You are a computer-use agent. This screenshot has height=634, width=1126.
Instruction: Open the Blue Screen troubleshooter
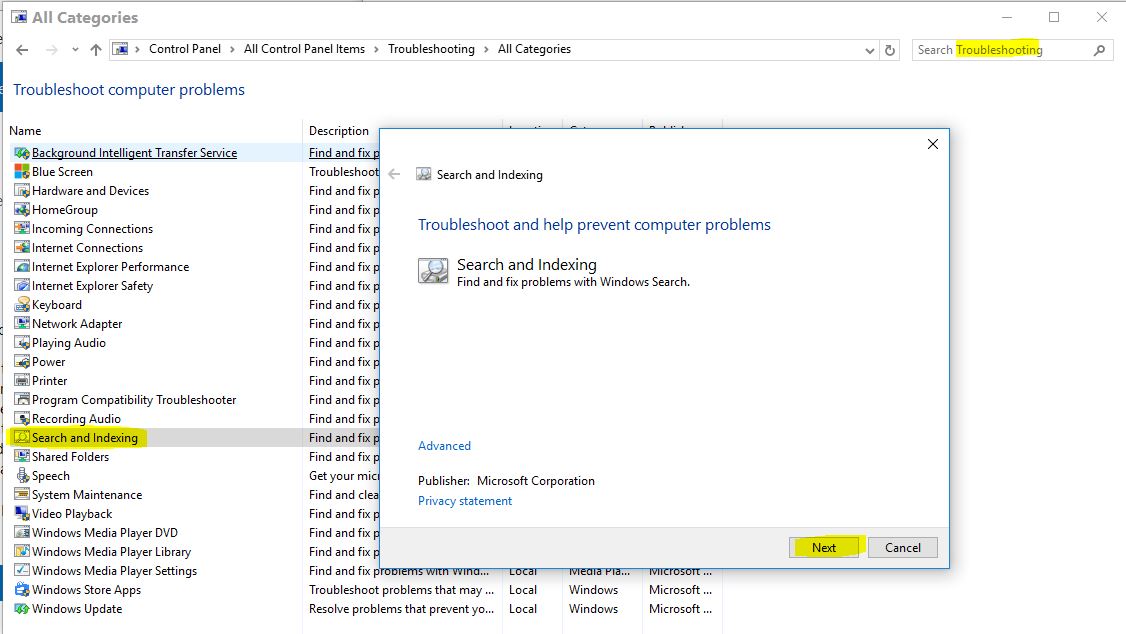tap(62, 171)
